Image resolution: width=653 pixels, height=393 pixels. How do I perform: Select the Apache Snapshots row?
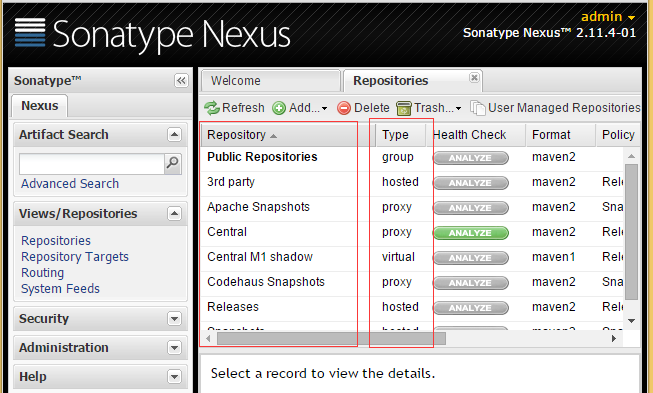point(412,208)
